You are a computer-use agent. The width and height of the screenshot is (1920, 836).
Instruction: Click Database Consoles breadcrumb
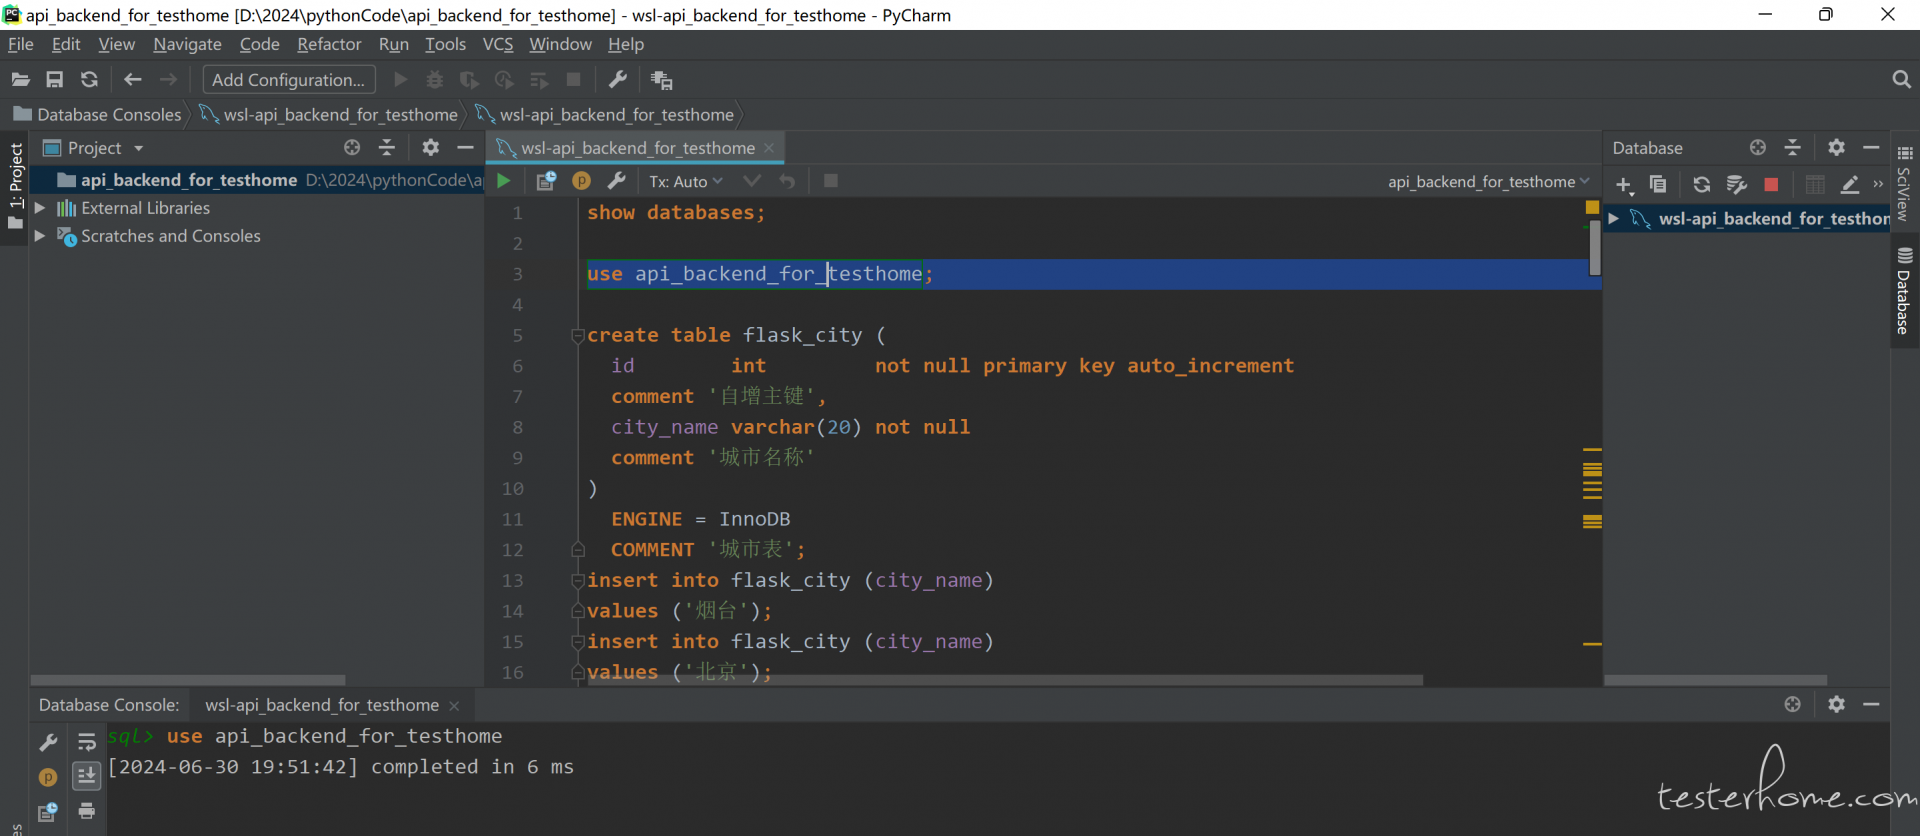click(x=98, y=115)
